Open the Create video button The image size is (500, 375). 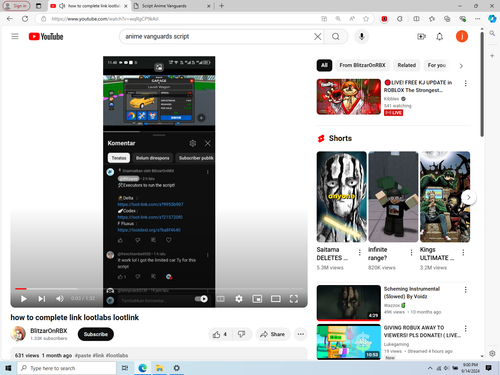click(x=421, y=36)
